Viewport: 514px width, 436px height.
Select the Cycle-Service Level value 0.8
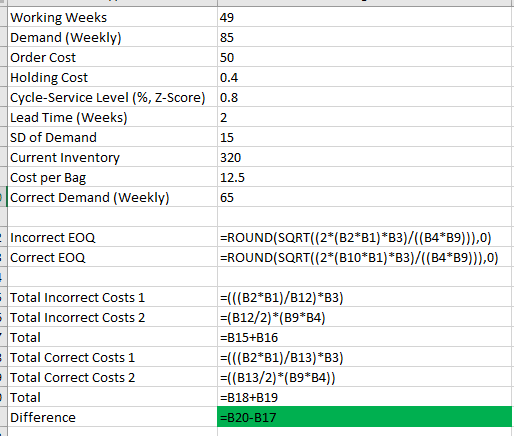pyautogui.click(x=365, y=97)
